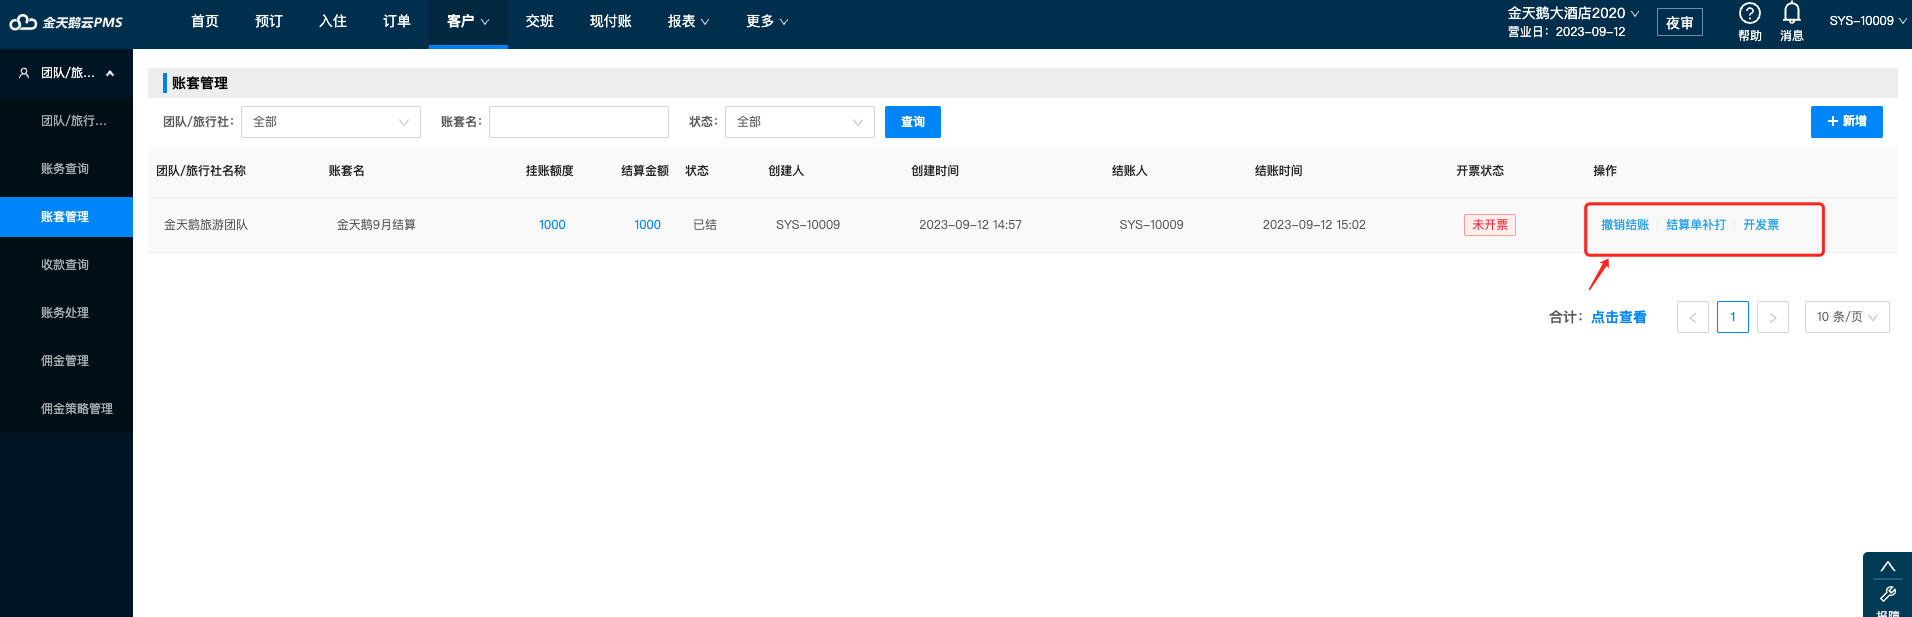Expand the 报表 menu
This screenshot has height=617, width=1912.
[688, 22]
